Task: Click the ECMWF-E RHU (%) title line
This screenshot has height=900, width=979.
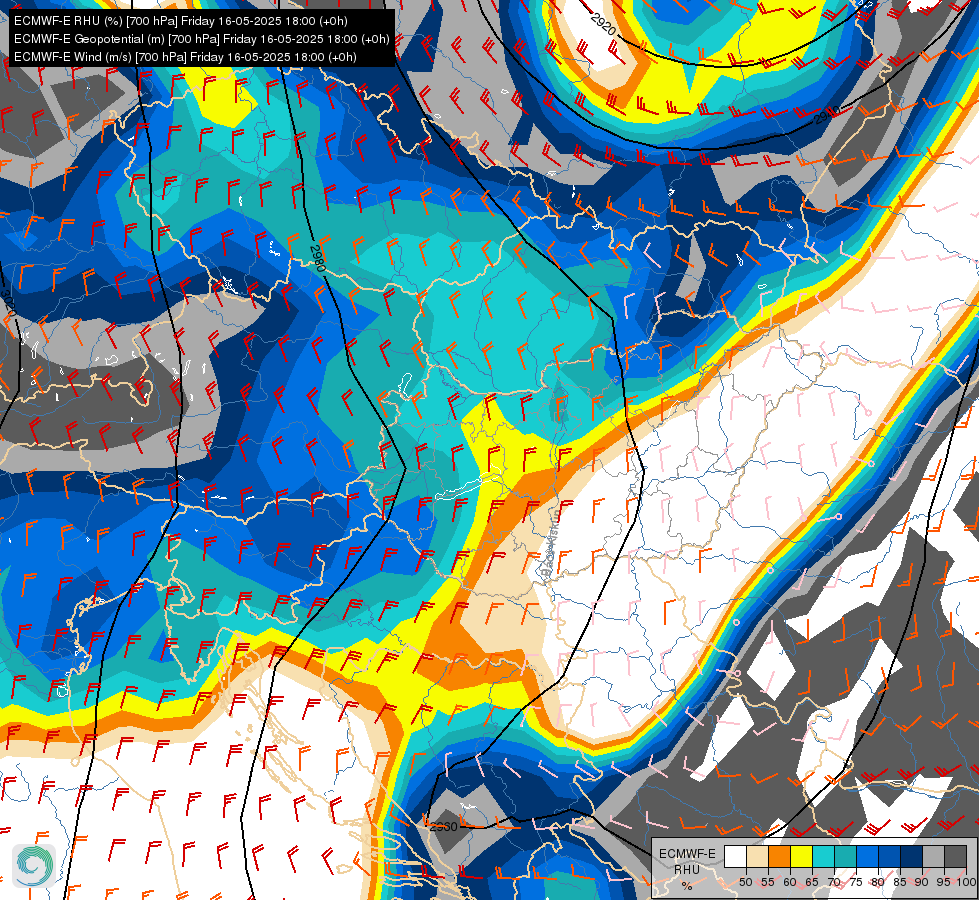Action: [x=180, y=21]
